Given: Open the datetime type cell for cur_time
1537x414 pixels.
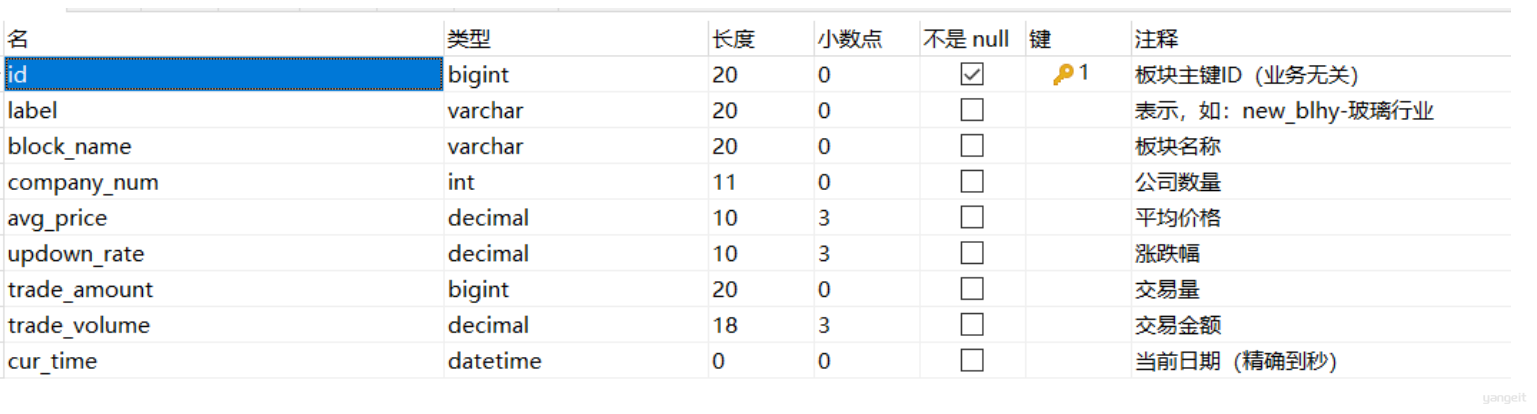Looking at the screenshot, I should pos(576,361).
